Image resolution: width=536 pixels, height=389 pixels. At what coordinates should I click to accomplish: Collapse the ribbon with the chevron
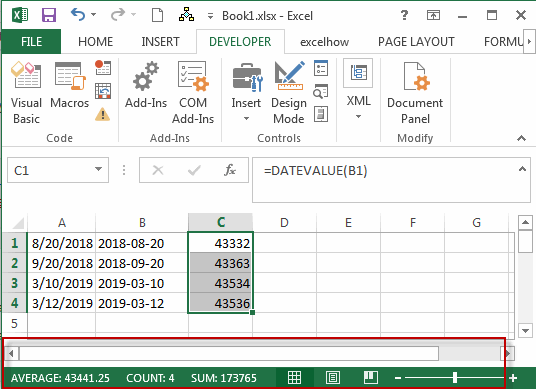click(521, 138)
